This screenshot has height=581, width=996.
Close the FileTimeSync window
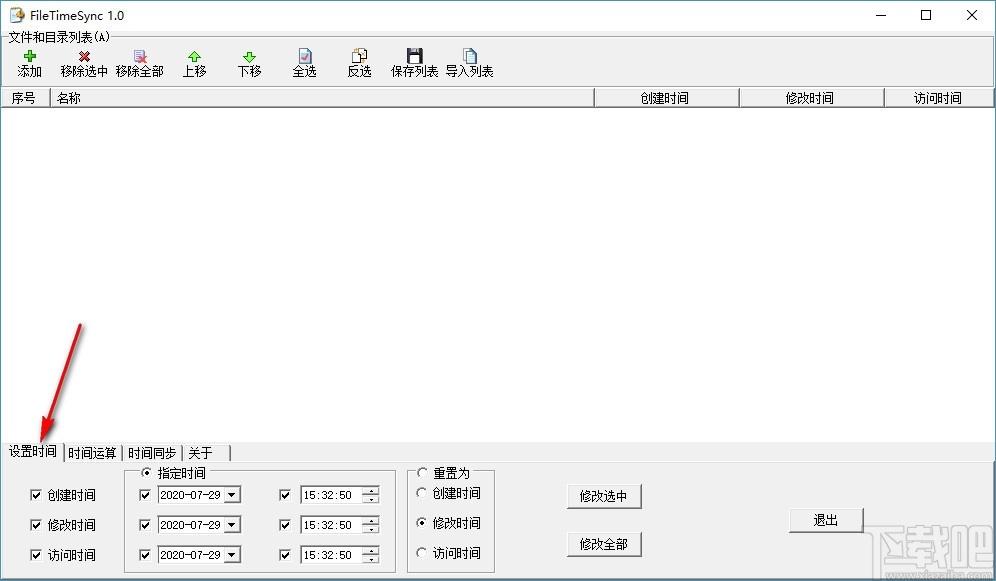[972, 15]
